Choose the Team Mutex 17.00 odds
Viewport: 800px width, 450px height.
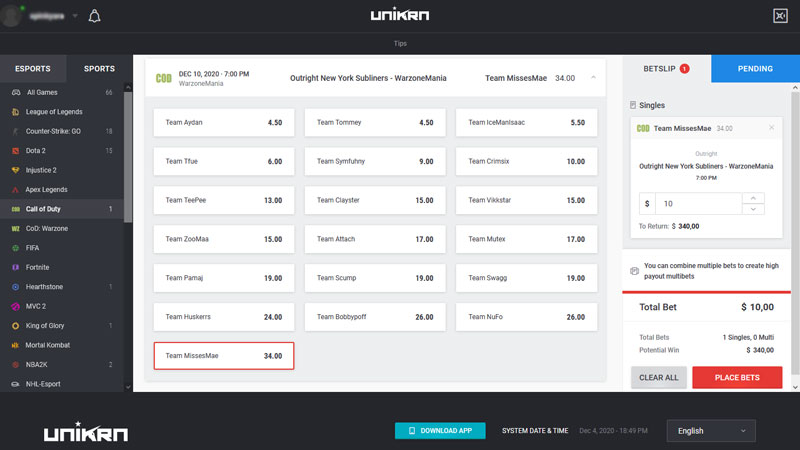pyautogui.click(x=527, y=239)
